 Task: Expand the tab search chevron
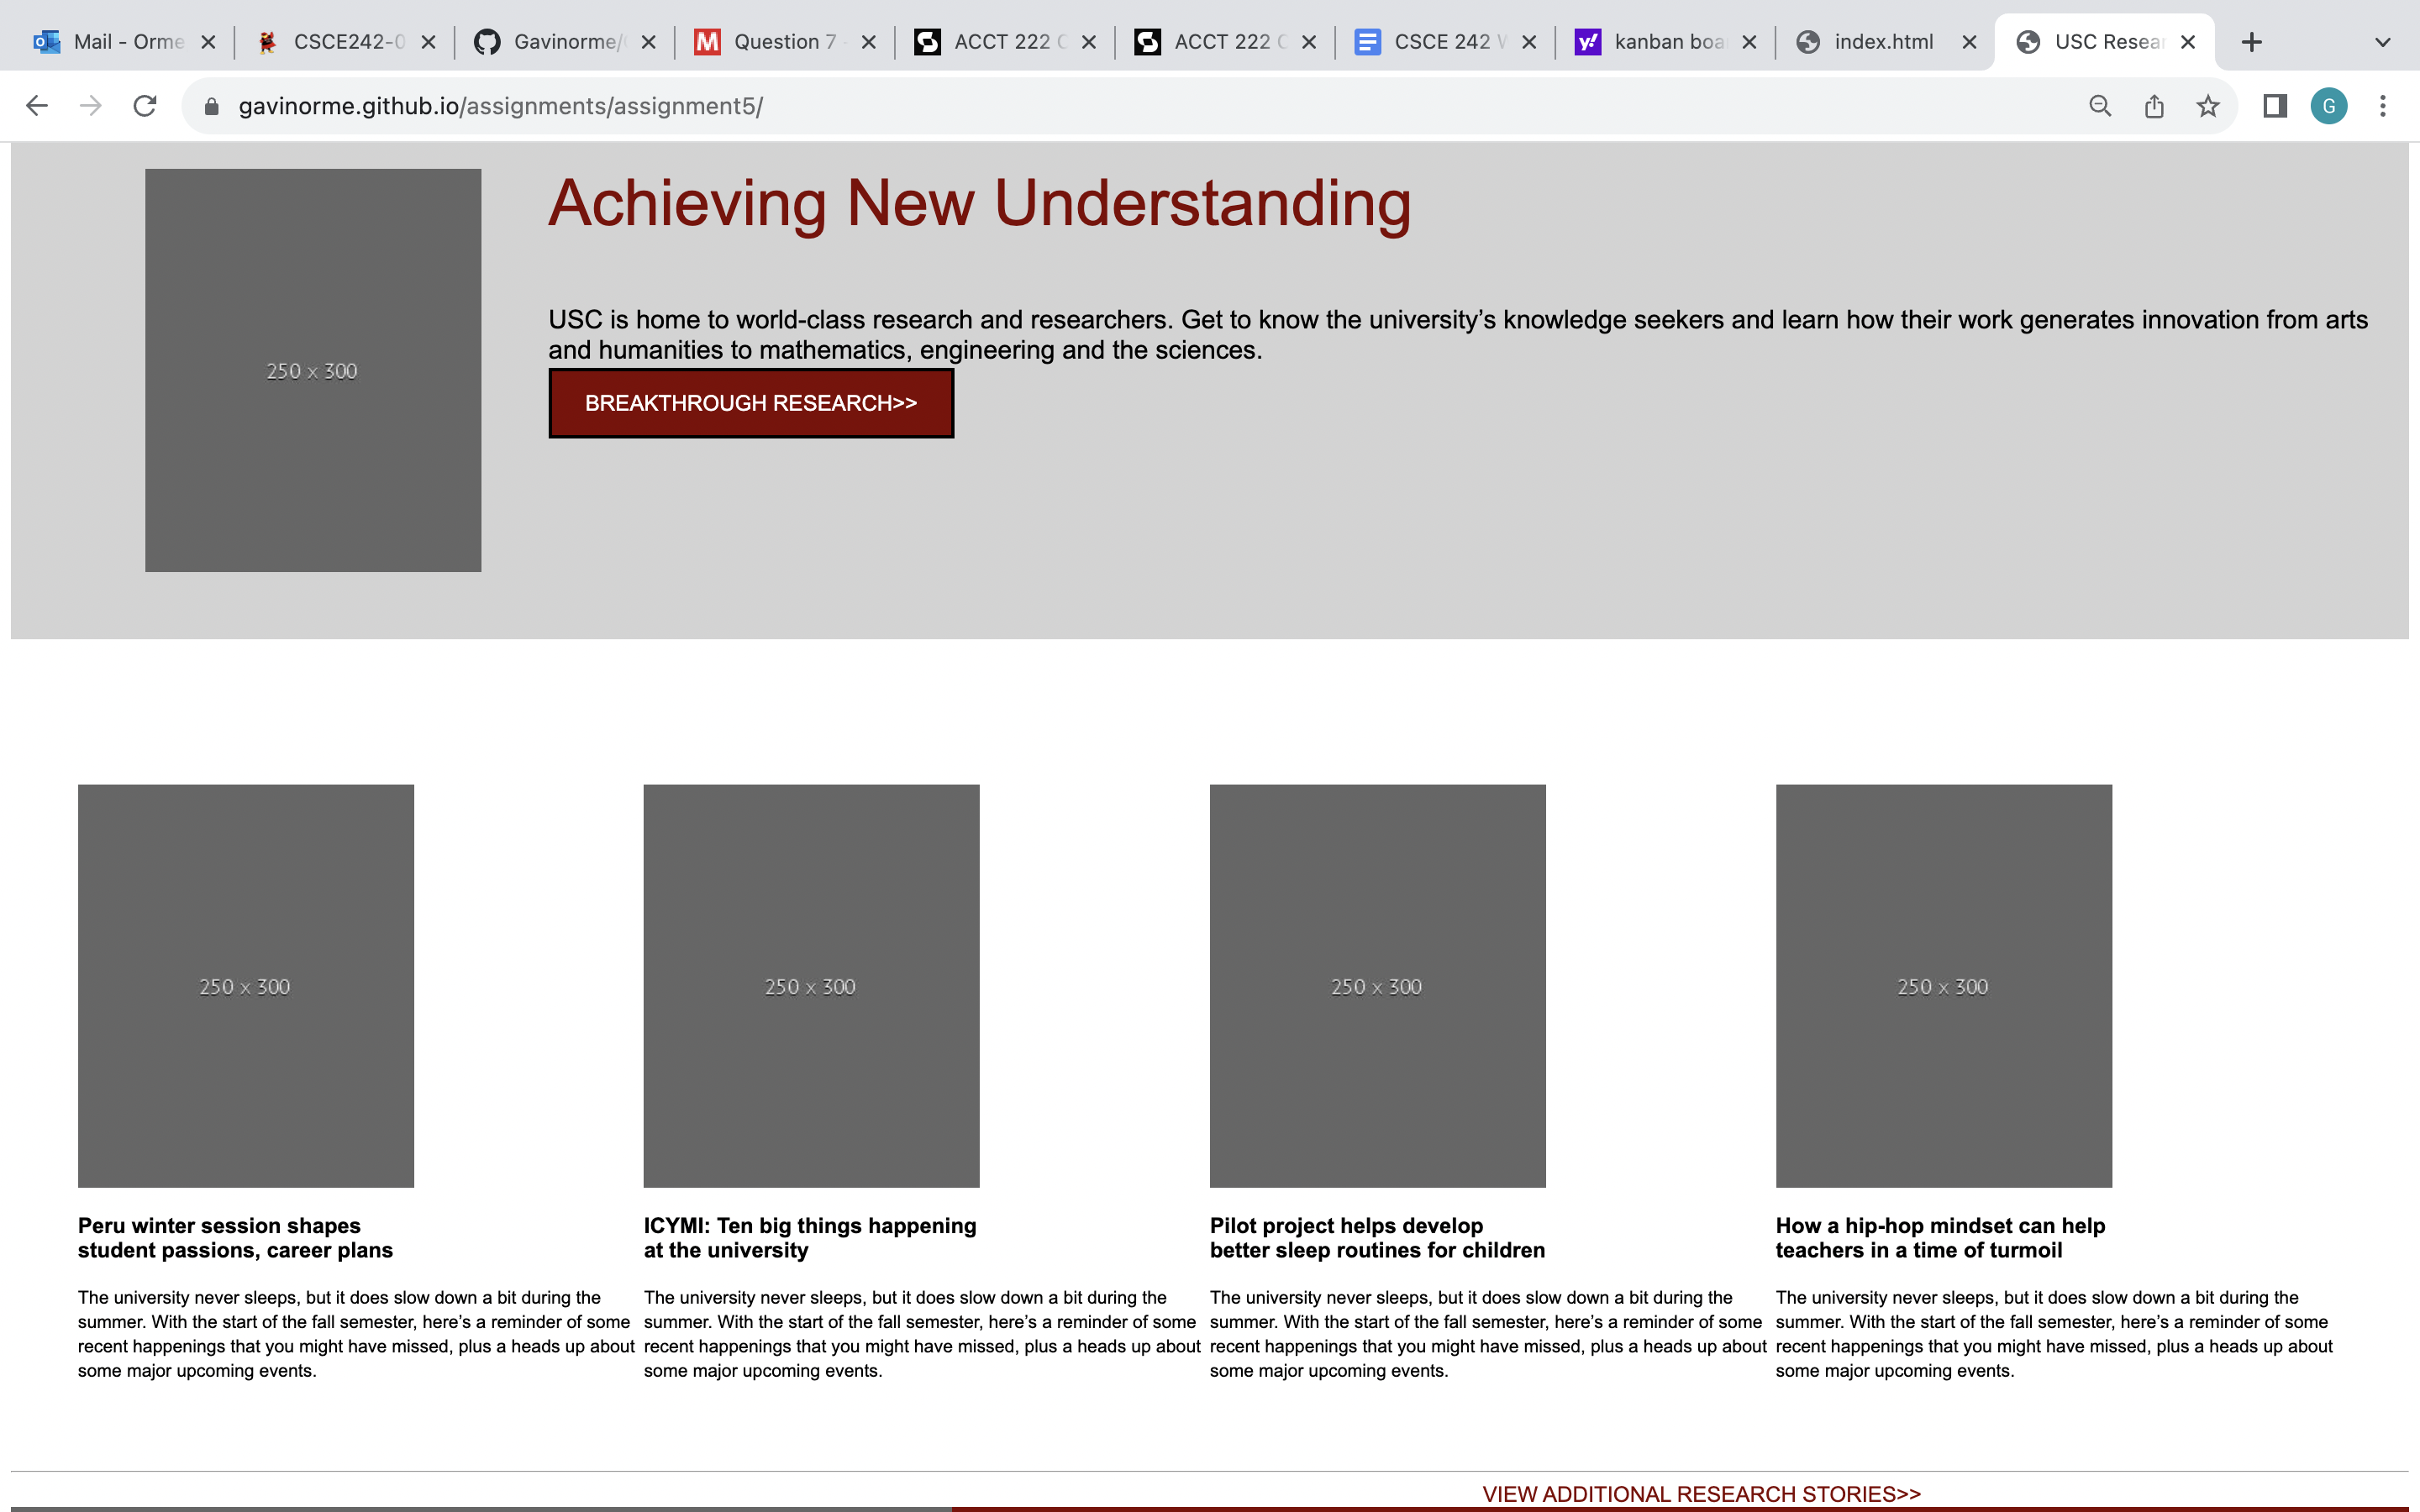tap(2383, 42)
